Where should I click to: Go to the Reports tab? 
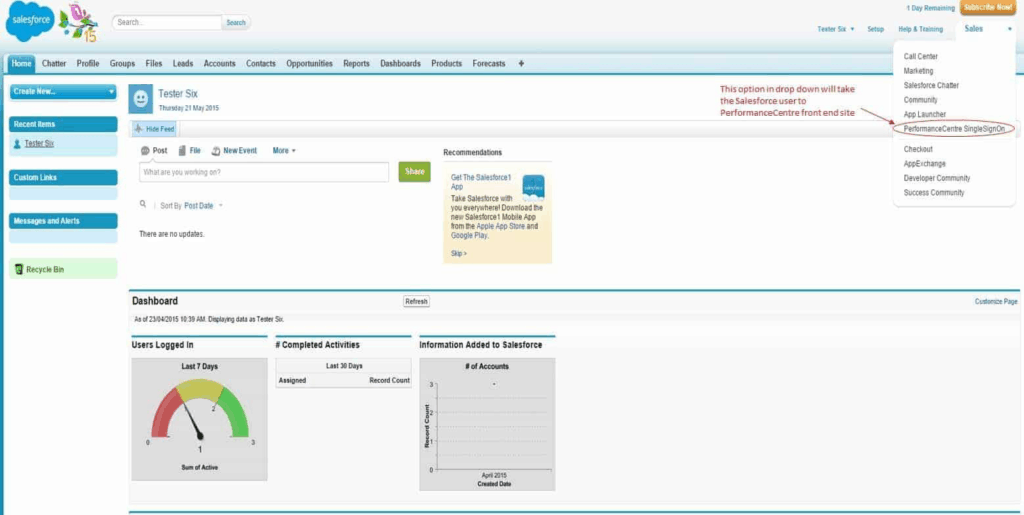(357, 63)
